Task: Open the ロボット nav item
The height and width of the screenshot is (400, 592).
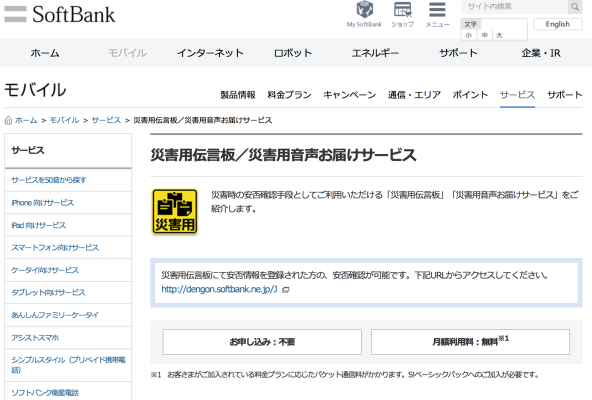Action: pos(293,53)
